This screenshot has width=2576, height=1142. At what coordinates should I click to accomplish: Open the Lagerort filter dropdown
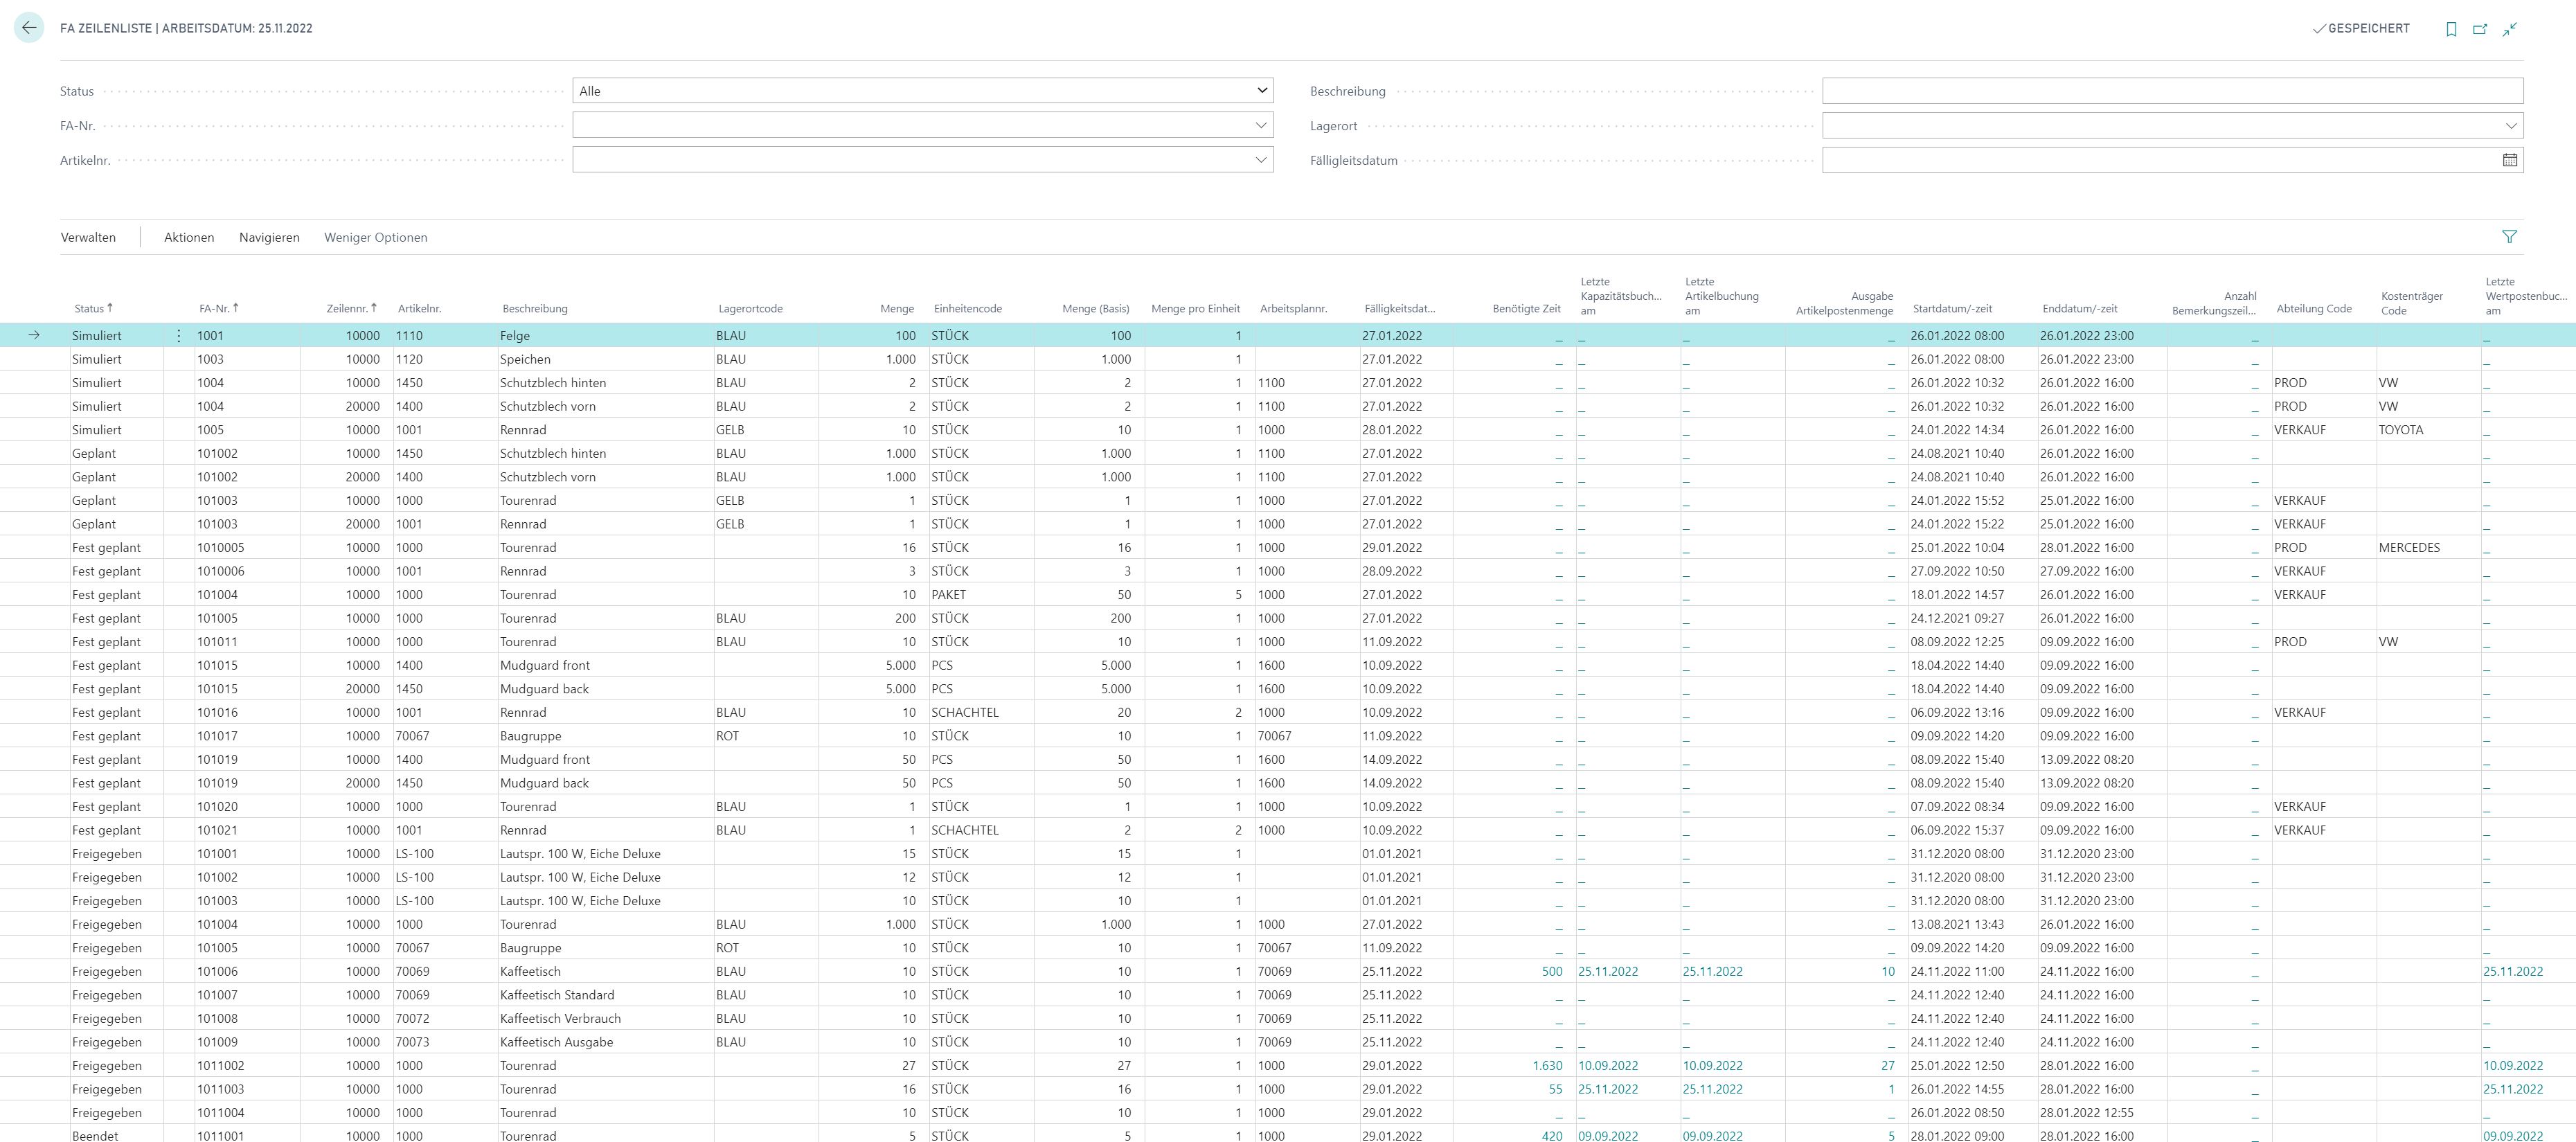[x=2510, y=126]
